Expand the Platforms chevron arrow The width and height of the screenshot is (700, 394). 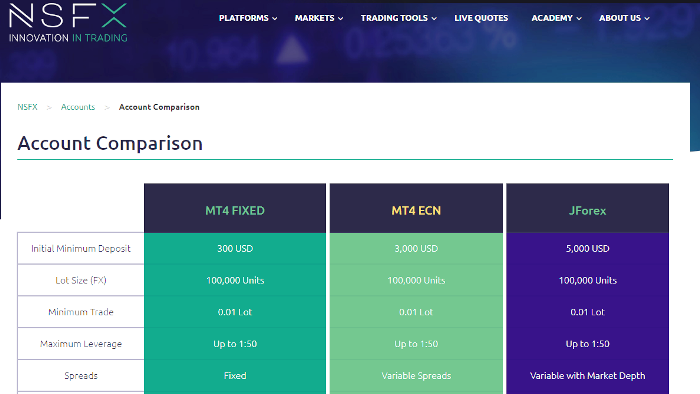(x=275, y=19)
